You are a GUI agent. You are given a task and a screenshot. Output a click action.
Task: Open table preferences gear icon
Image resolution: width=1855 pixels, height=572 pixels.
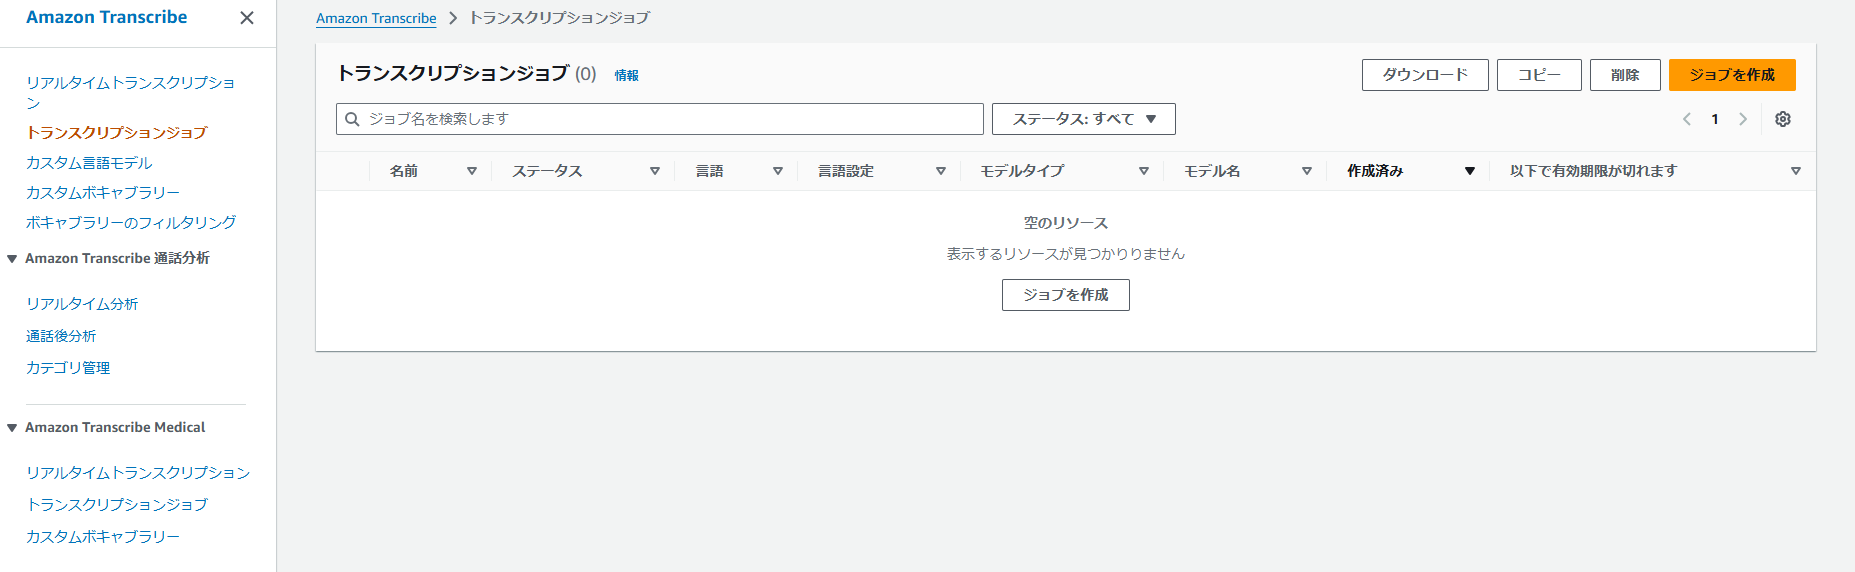click(1783, 119)
